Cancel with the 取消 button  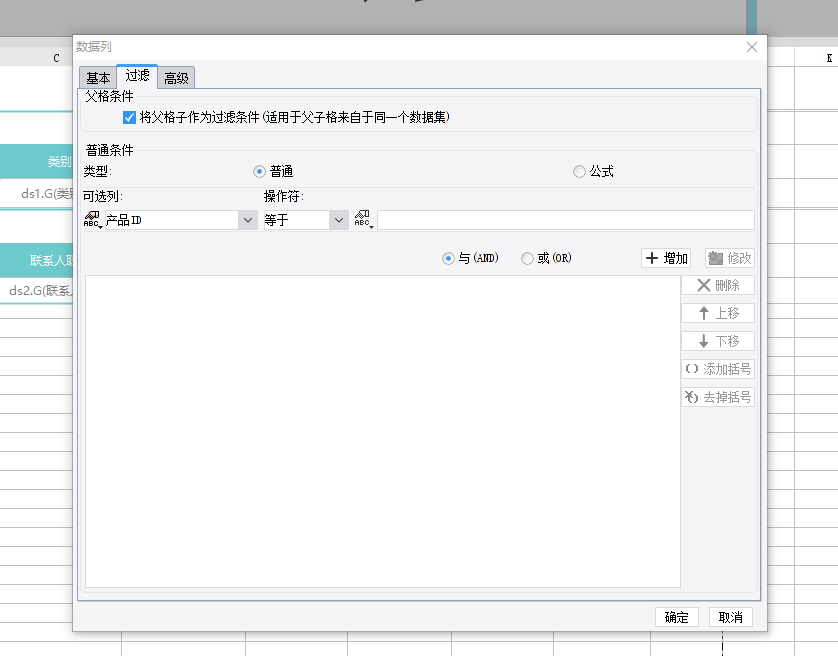coord(731,618)
